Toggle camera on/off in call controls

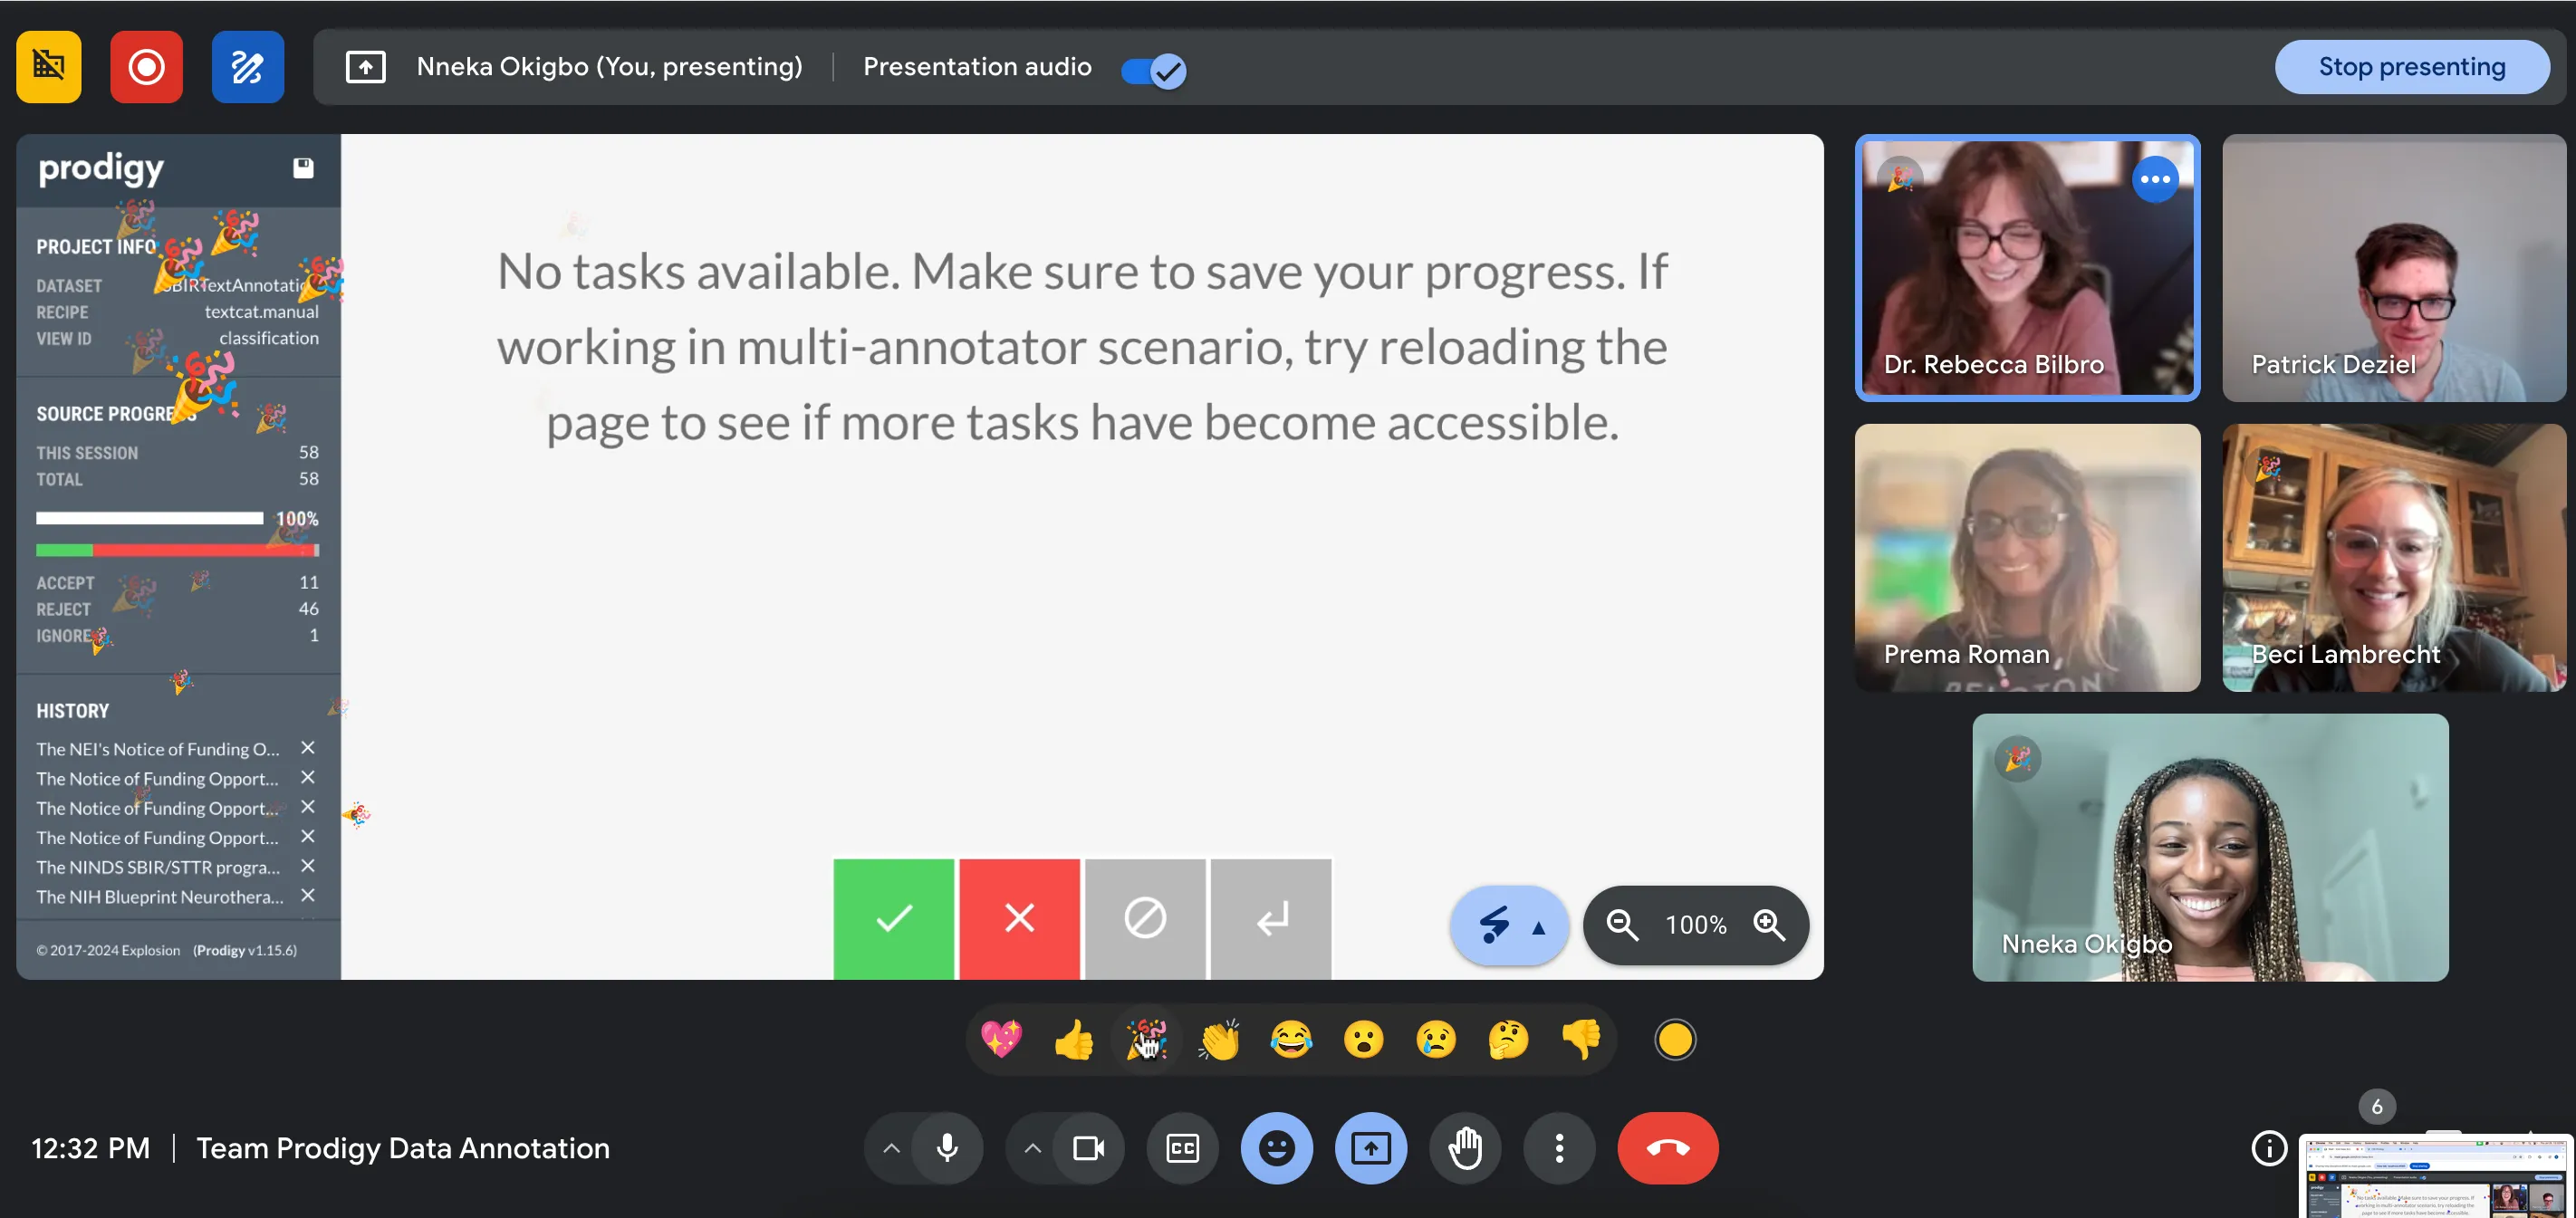(x=1088, y=1147)
